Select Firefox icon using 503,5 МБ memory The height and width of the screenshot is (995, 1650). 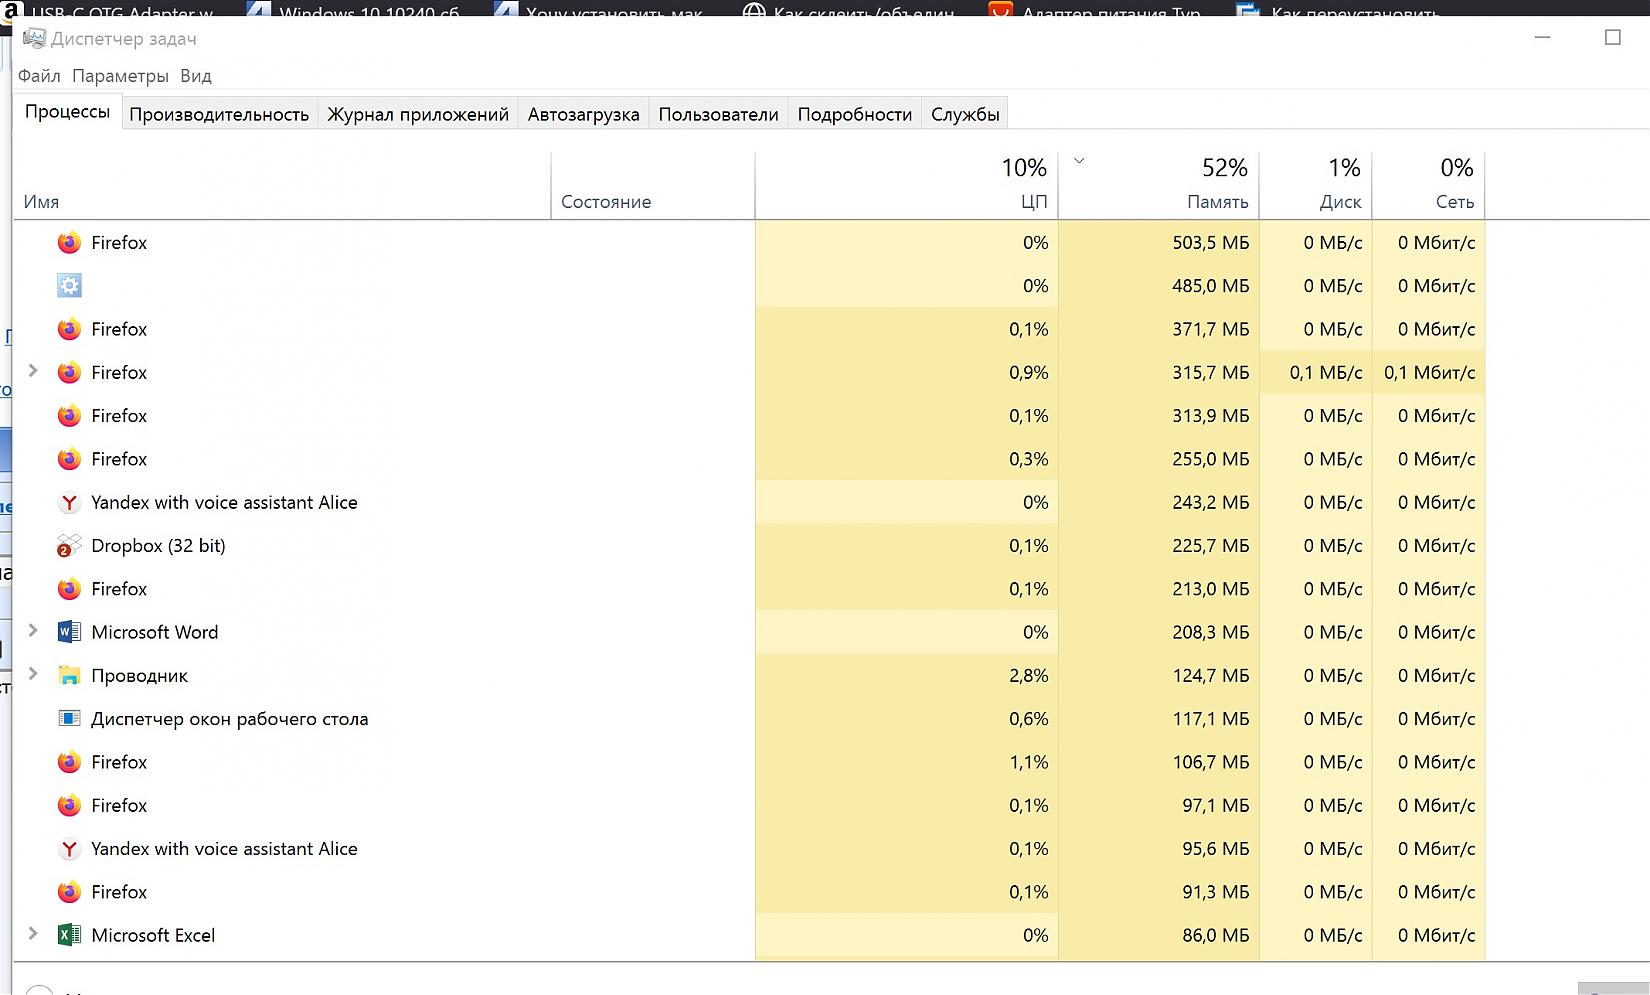[68, 243]
